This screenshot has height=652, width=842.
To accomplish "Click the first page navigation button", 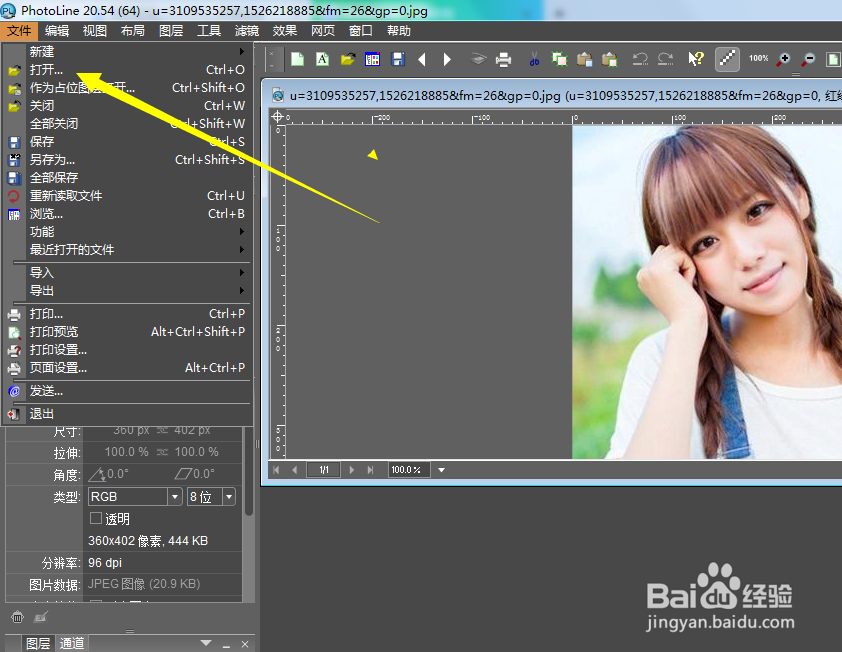I will click(x=276, y=470).
